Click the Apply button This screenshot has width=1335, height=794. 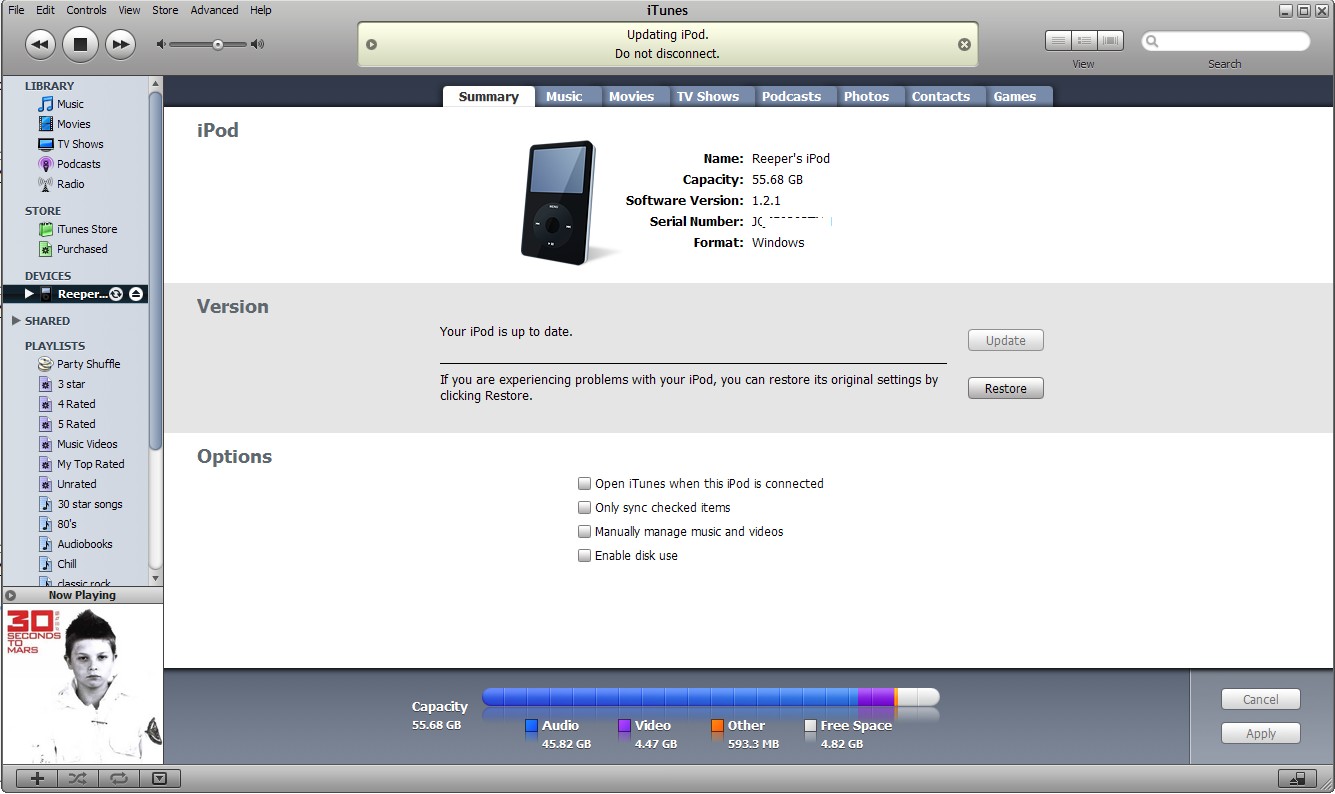1261,733
